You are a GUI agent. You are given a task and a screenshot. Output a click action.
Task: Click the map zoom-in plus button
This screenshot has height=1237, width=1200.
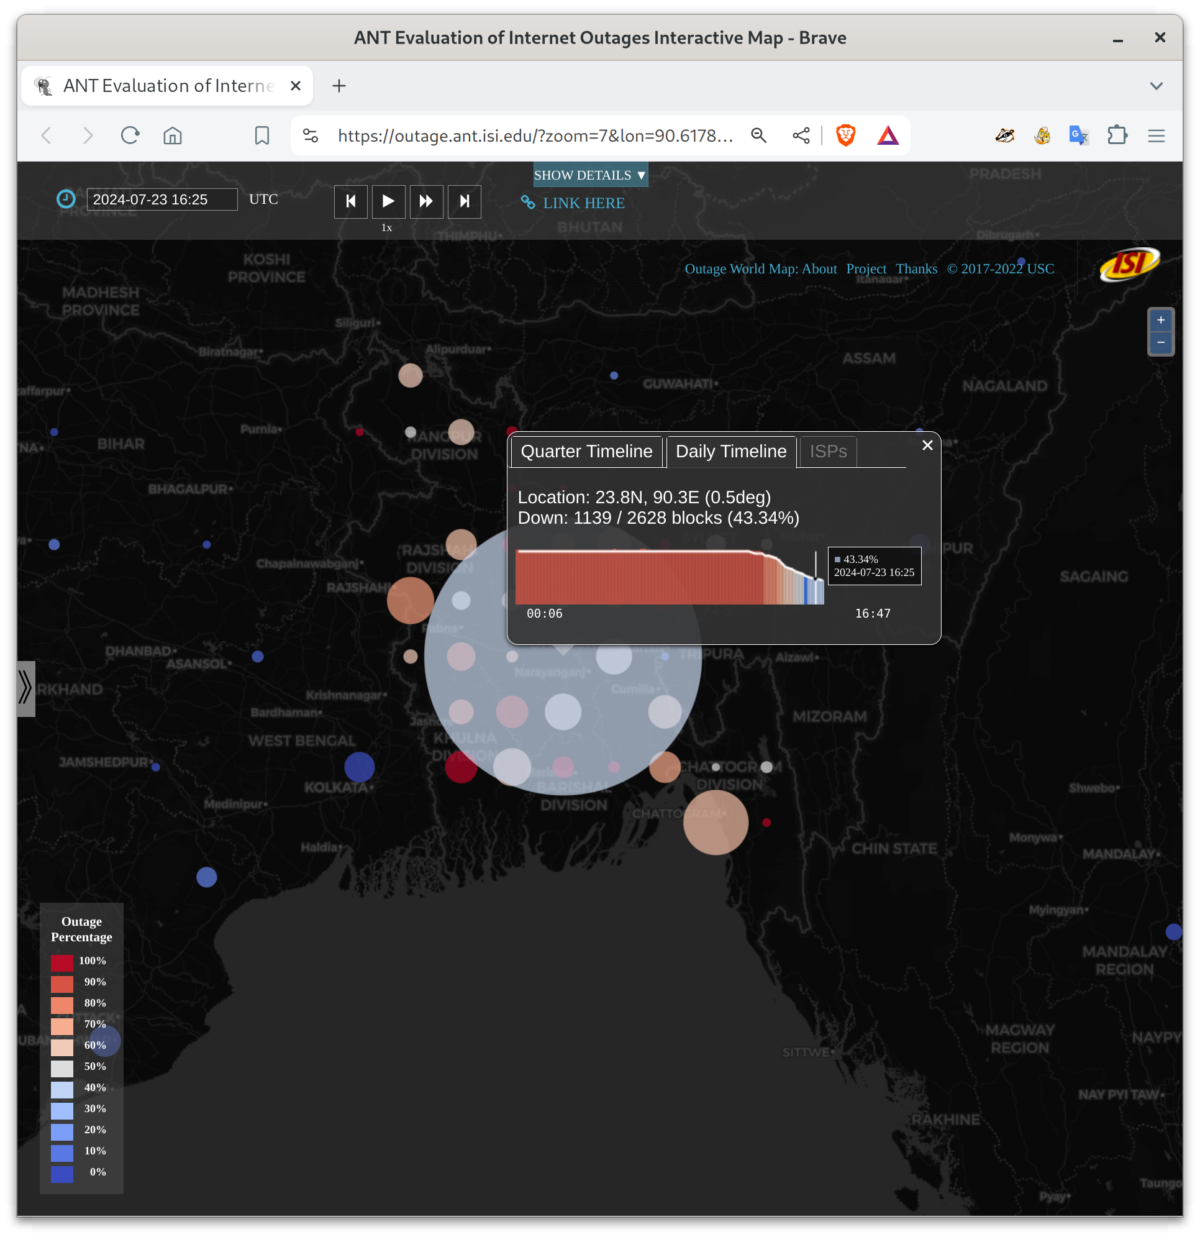pyautogui.click(x=1160, y=319)
